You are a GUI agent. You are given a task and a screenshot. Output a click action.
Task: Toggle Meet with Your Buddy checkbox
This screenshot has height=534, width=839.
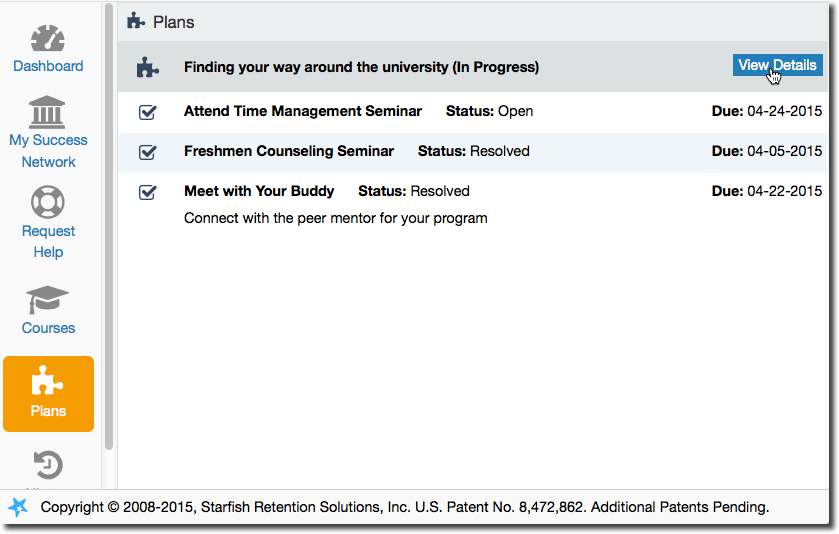tap(147, 192)
